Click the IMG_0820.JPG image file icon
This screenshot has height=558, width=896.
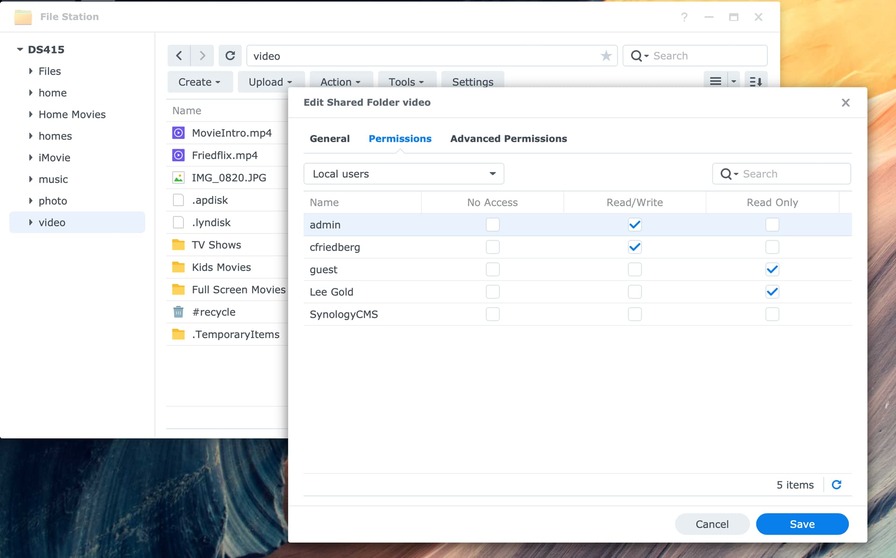(178, 177)
